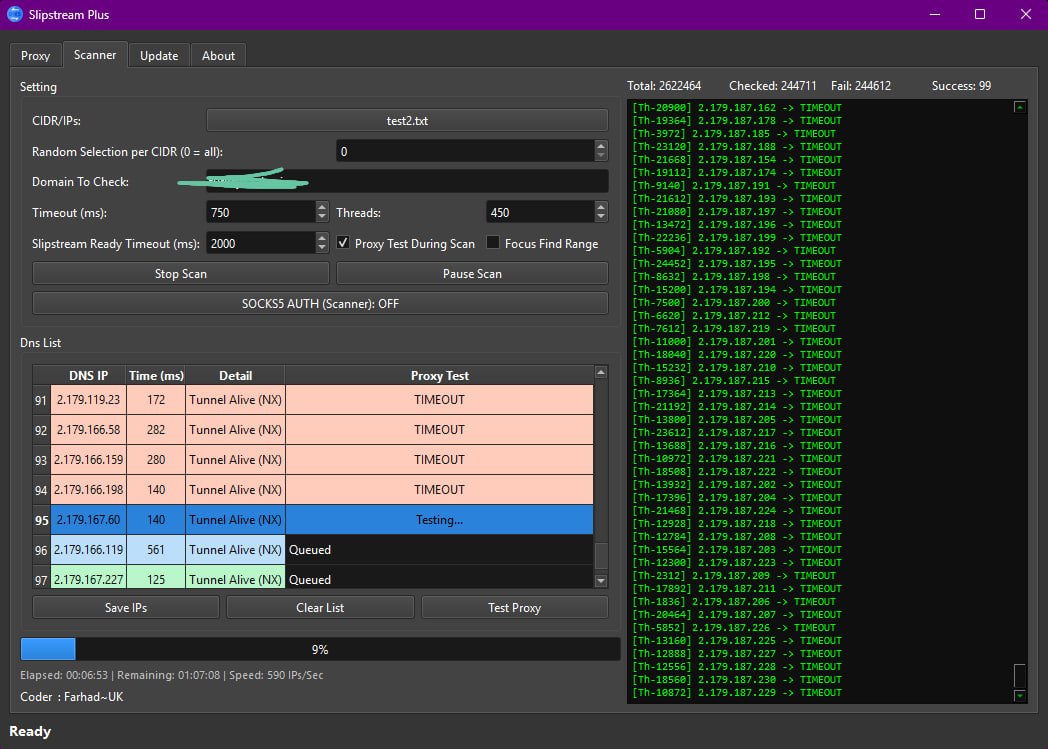Increase Threads spinner value
Screen dimensions: 1048x749
601,207
